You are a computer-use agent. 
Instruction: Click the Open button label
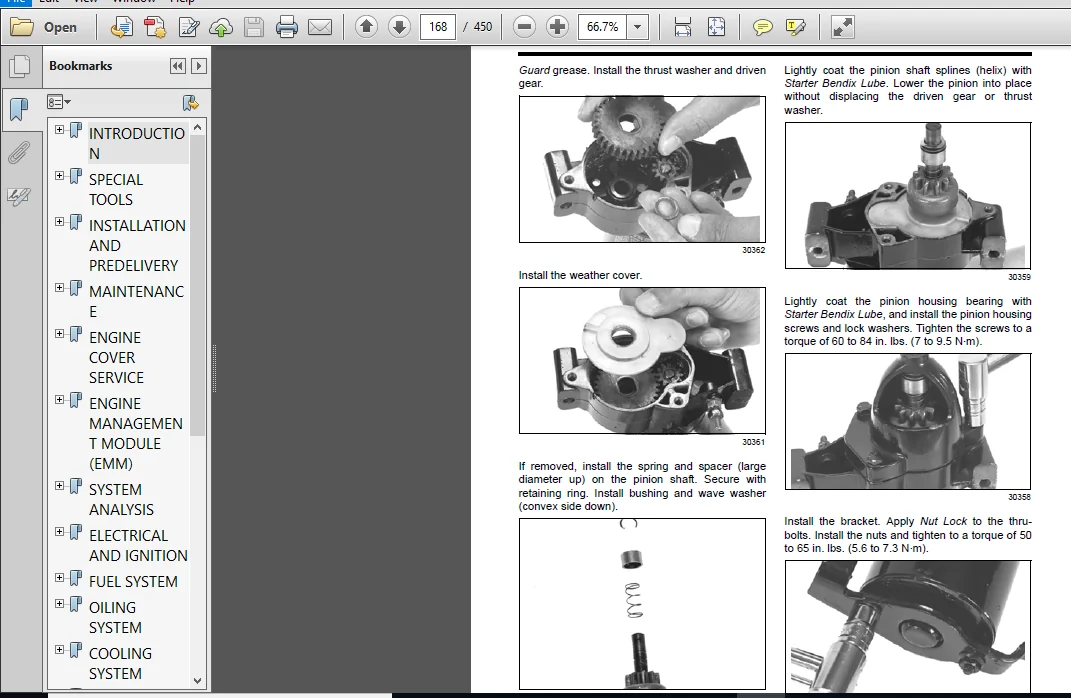coord(60,27)
